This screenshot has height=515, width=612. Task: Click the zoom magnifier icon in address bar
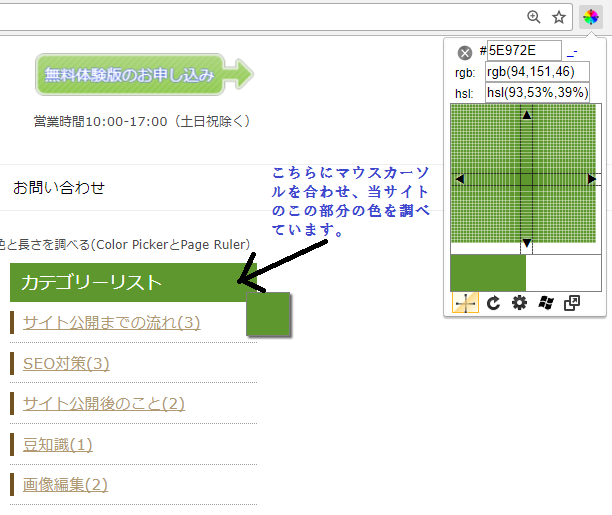point(534,17)
